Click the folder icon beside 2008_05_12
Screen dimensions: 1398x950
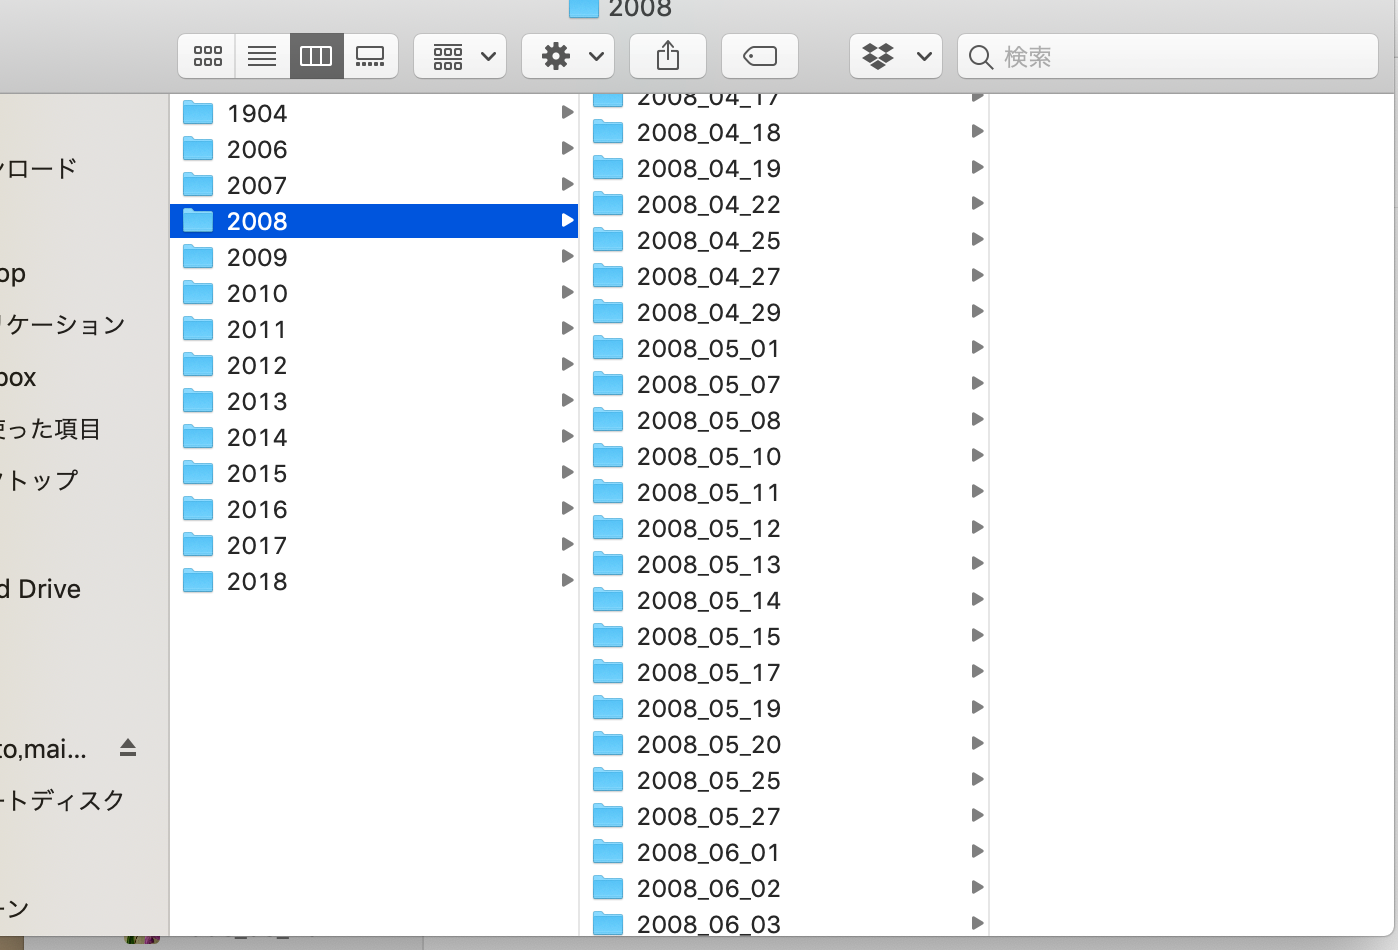pos(608,527)
